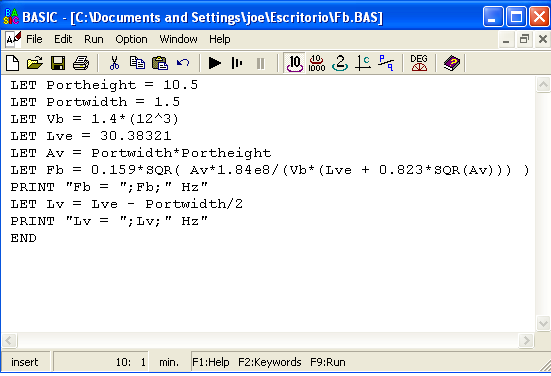Click the line PRINT "Fb = ";Fb;" Hz"
The image size is (551, 376).
coord(109,187)
